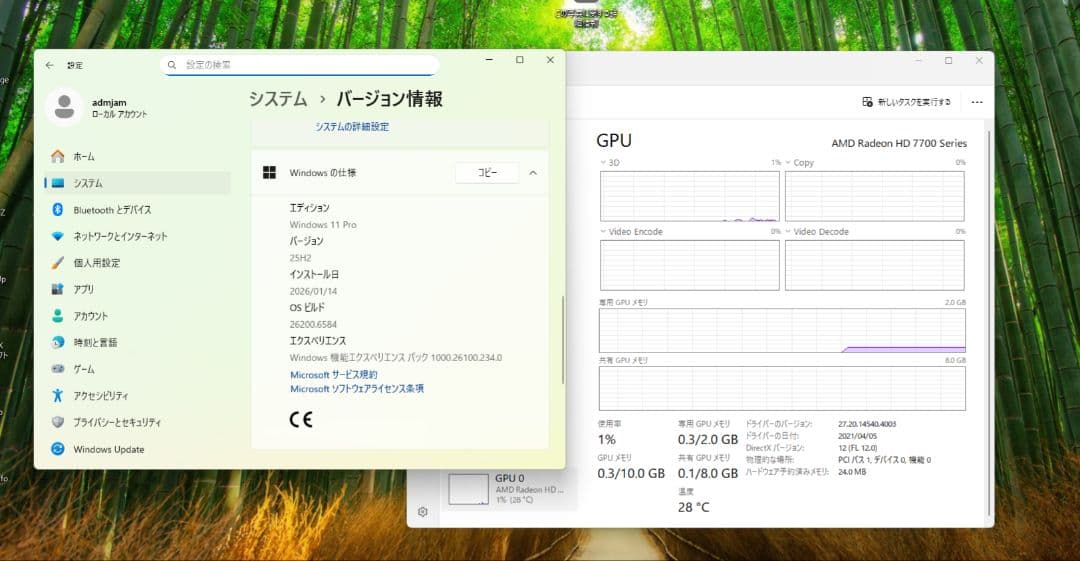This screenshot has width=1080, height=561.
Task: Click the version value 25H2
Action: click(300, 258)
